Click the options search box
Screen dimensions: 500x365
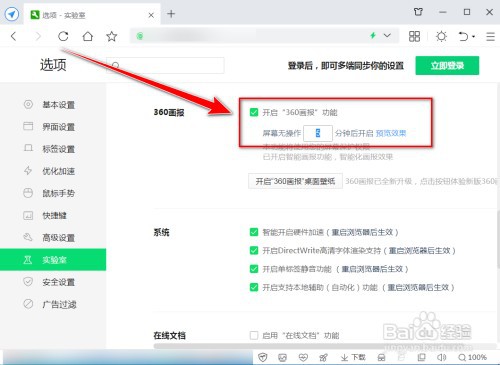(165, 65)
